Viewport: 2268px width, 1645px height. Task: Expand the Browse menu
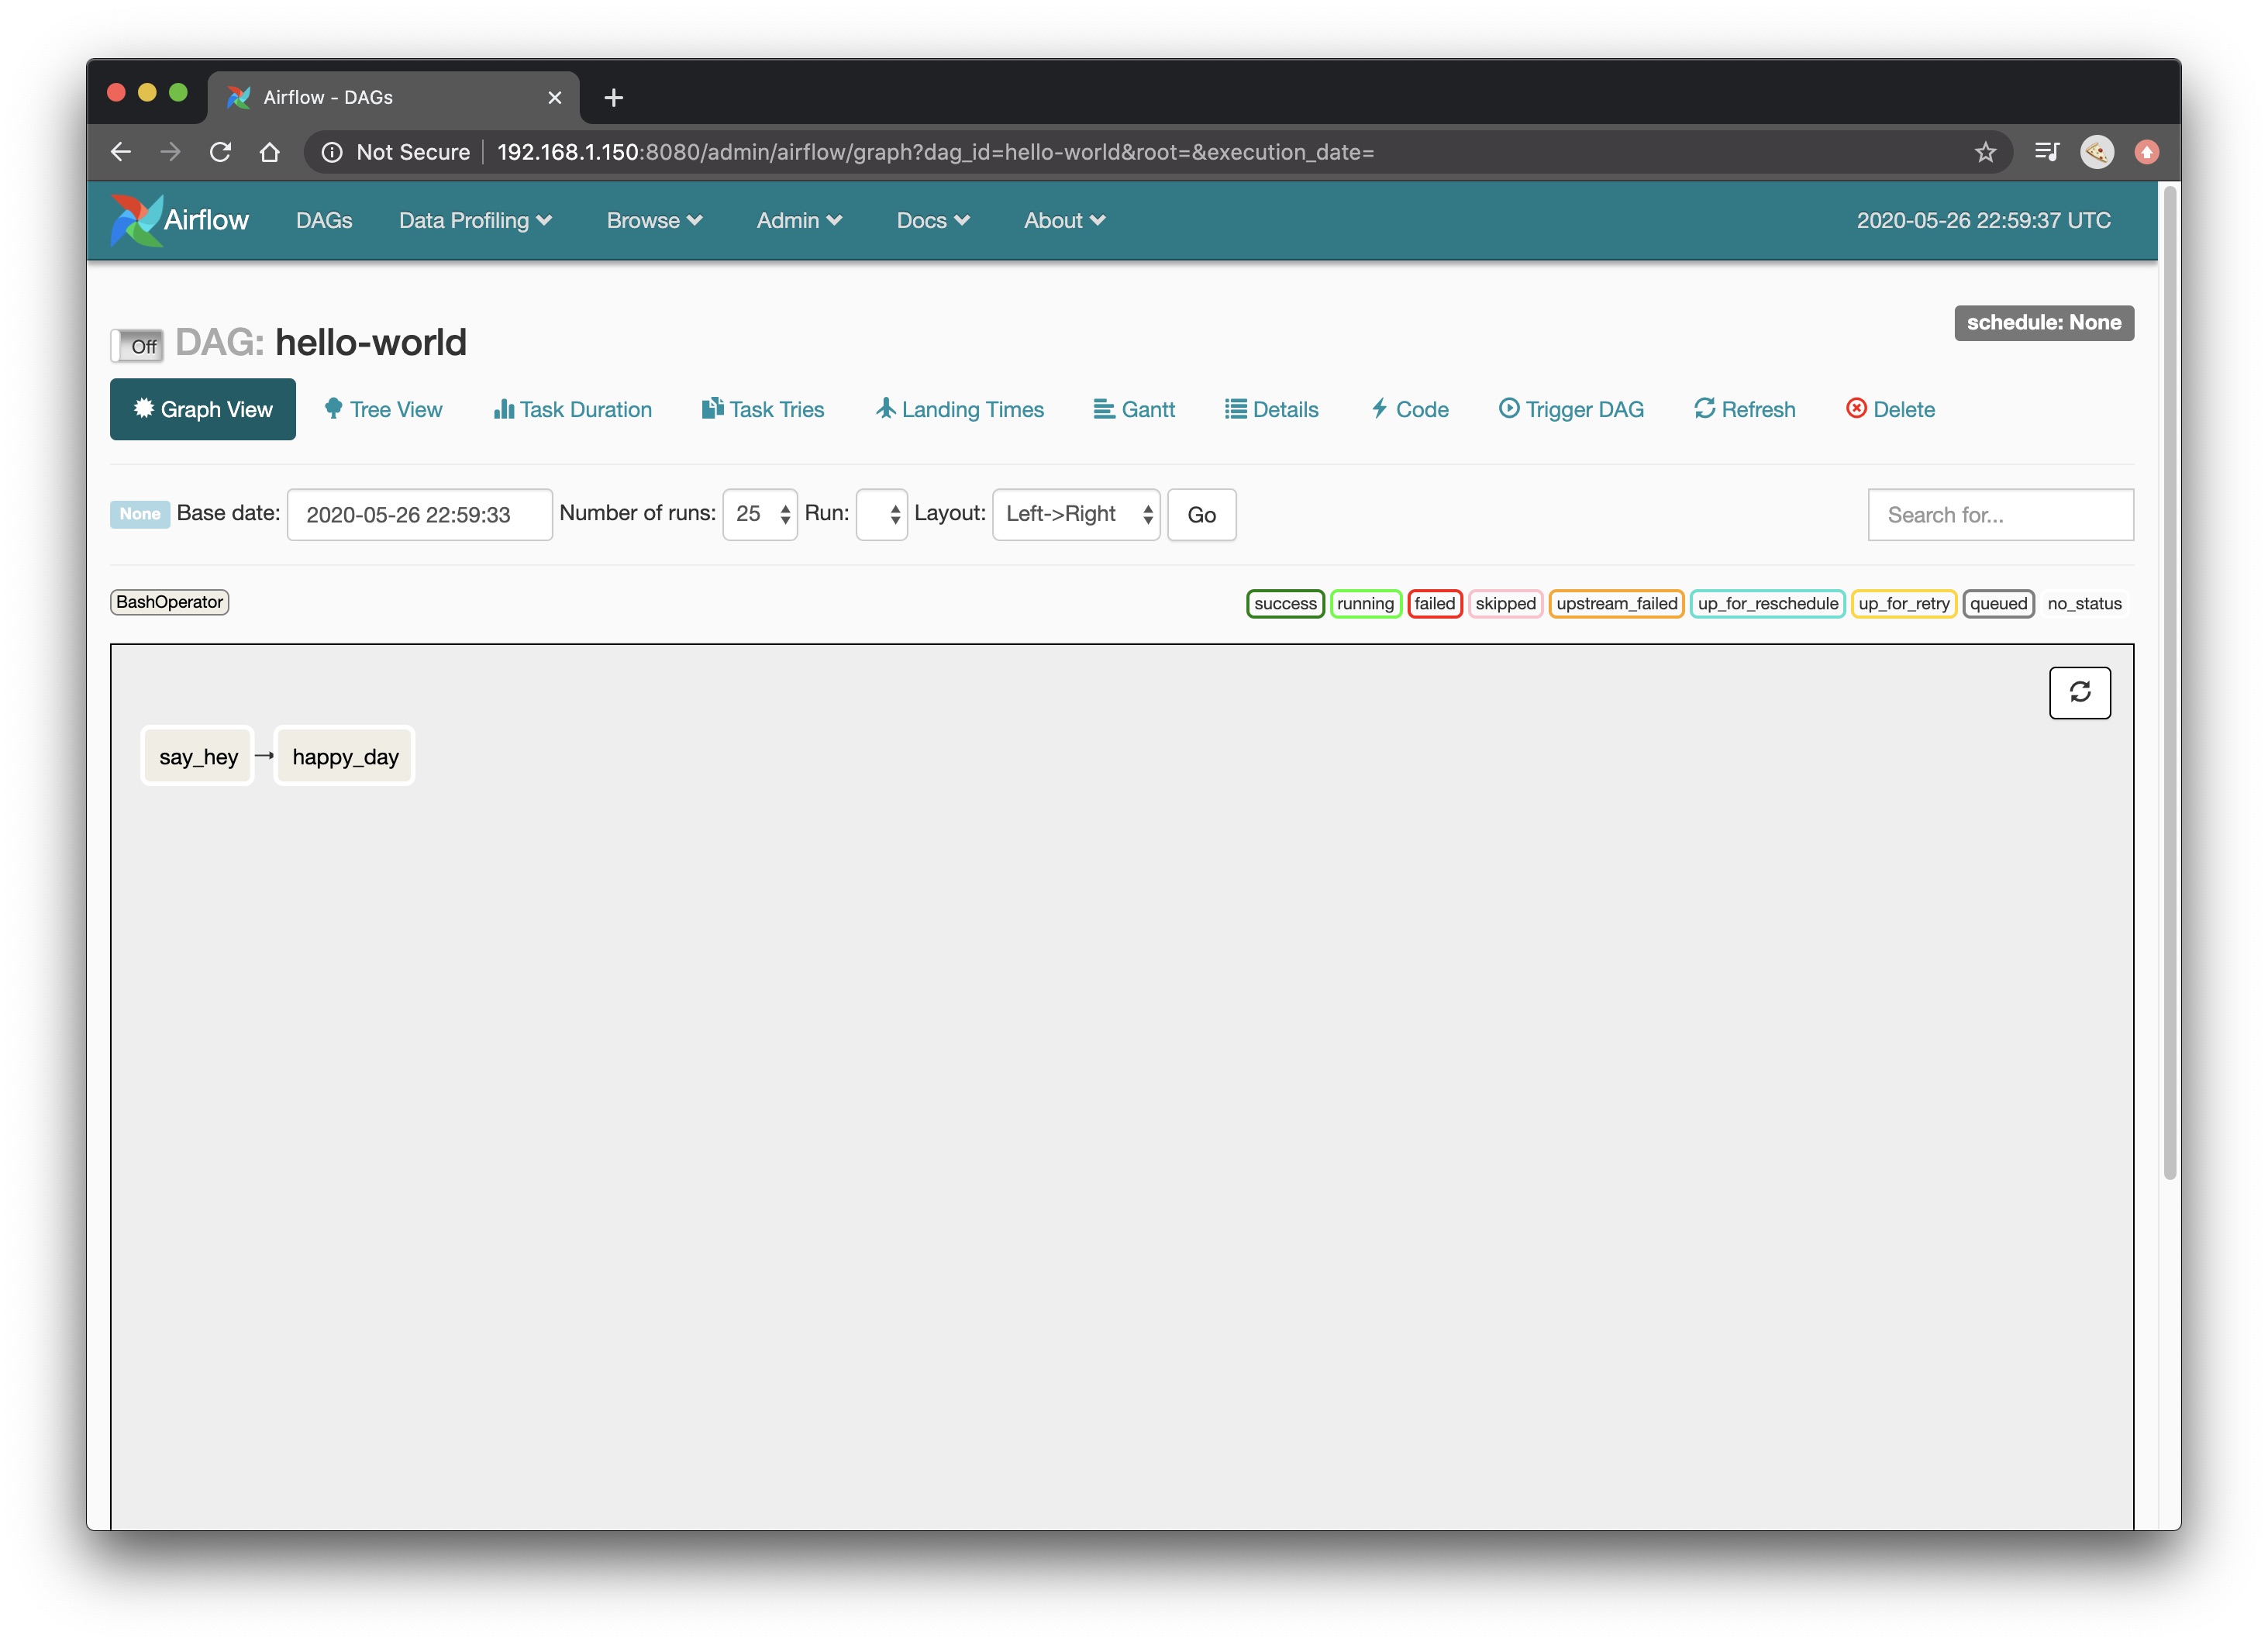point(653,220)
